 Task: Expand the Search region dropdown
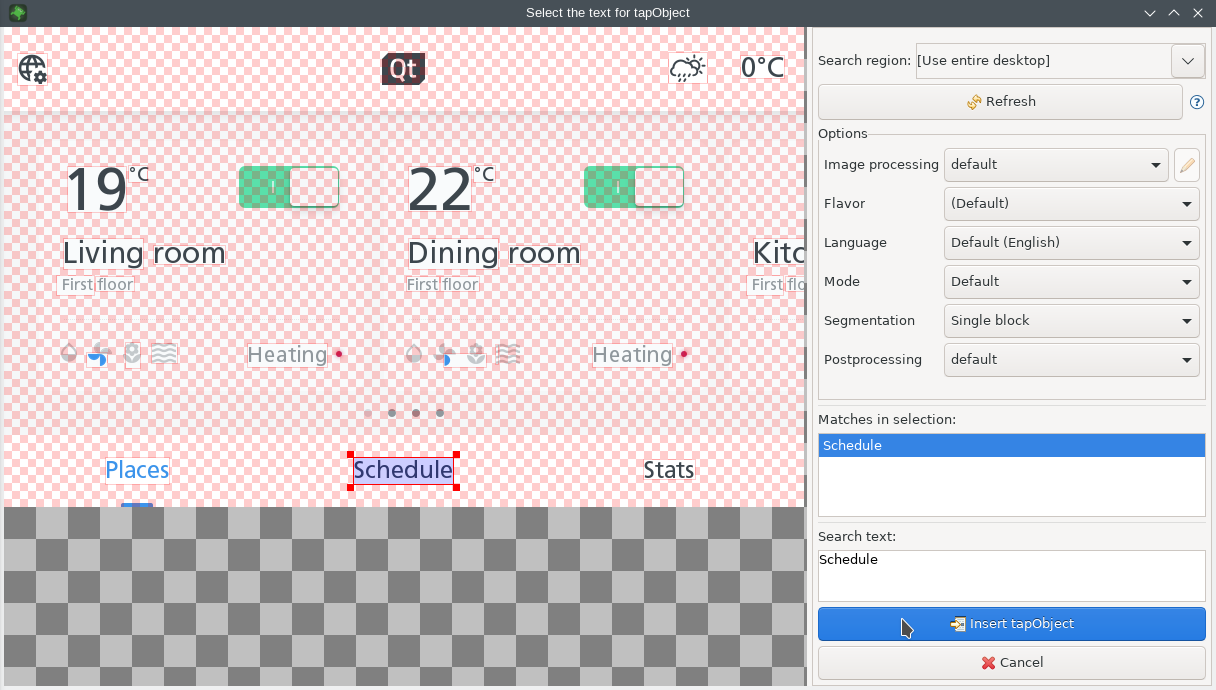pyautogui.click(x=1187, y=61)
